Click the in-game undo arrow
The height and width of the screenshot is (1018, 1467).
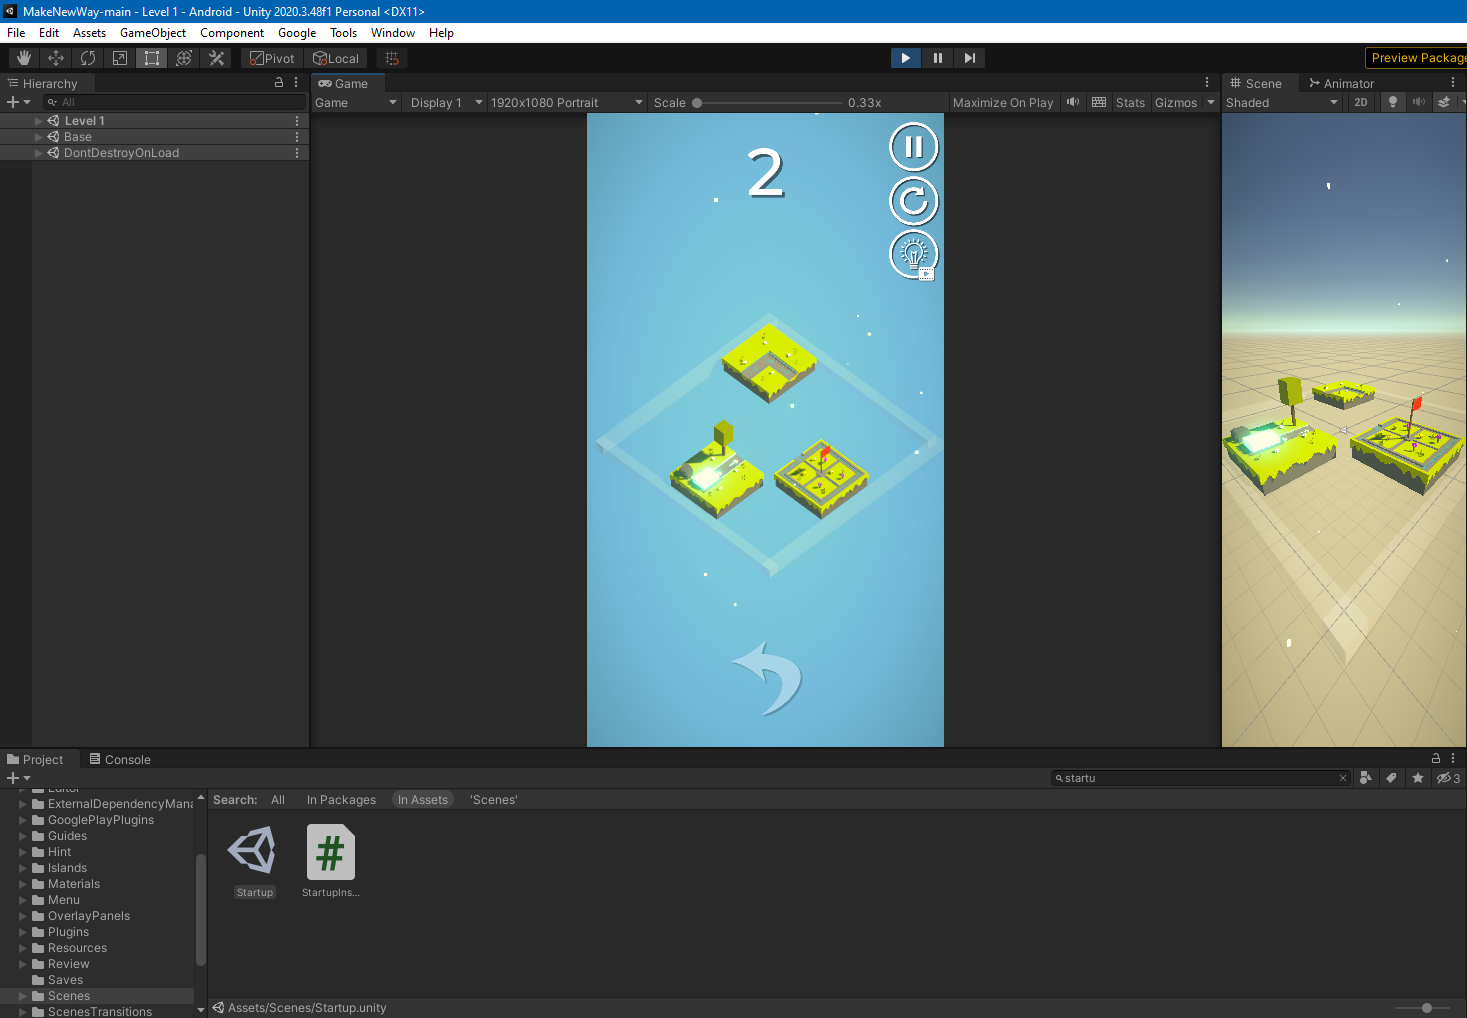(x=768, y=678)
